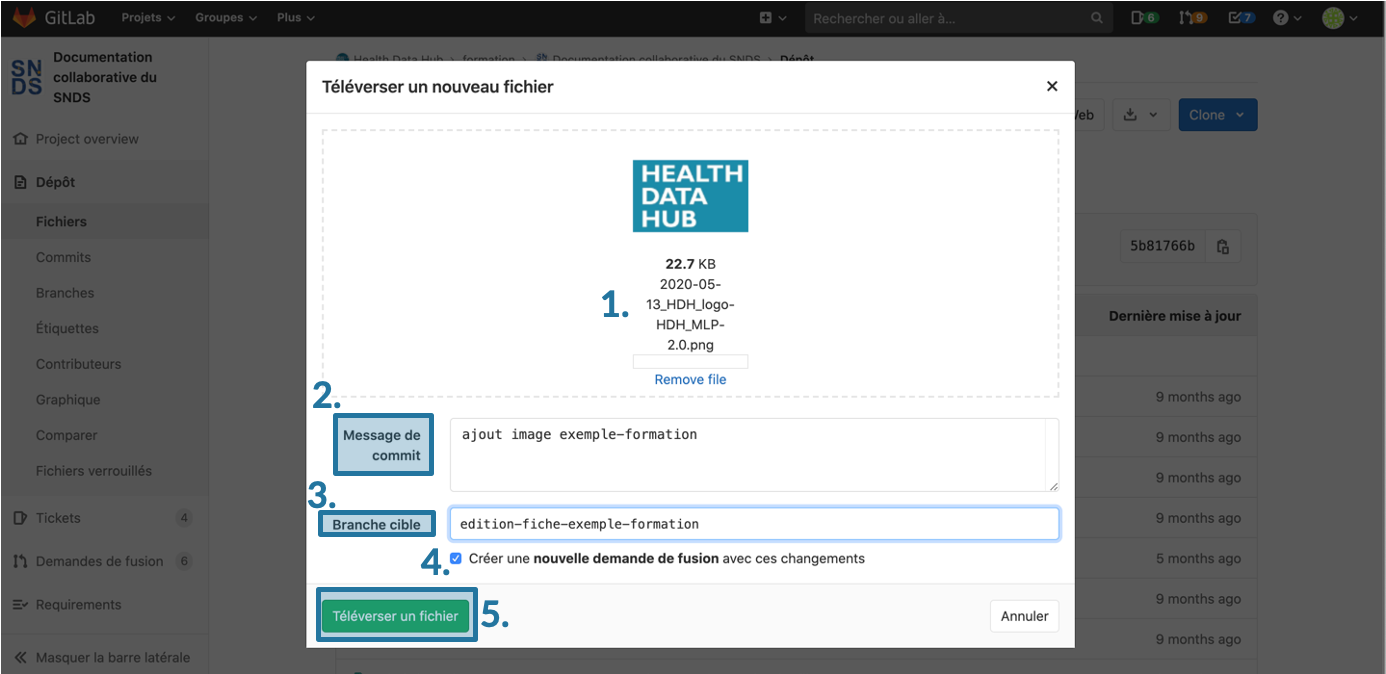The height and width of the screenshot is (674, 1386).
Task: Click the Téléverser un fichier button
Action: 396,616
